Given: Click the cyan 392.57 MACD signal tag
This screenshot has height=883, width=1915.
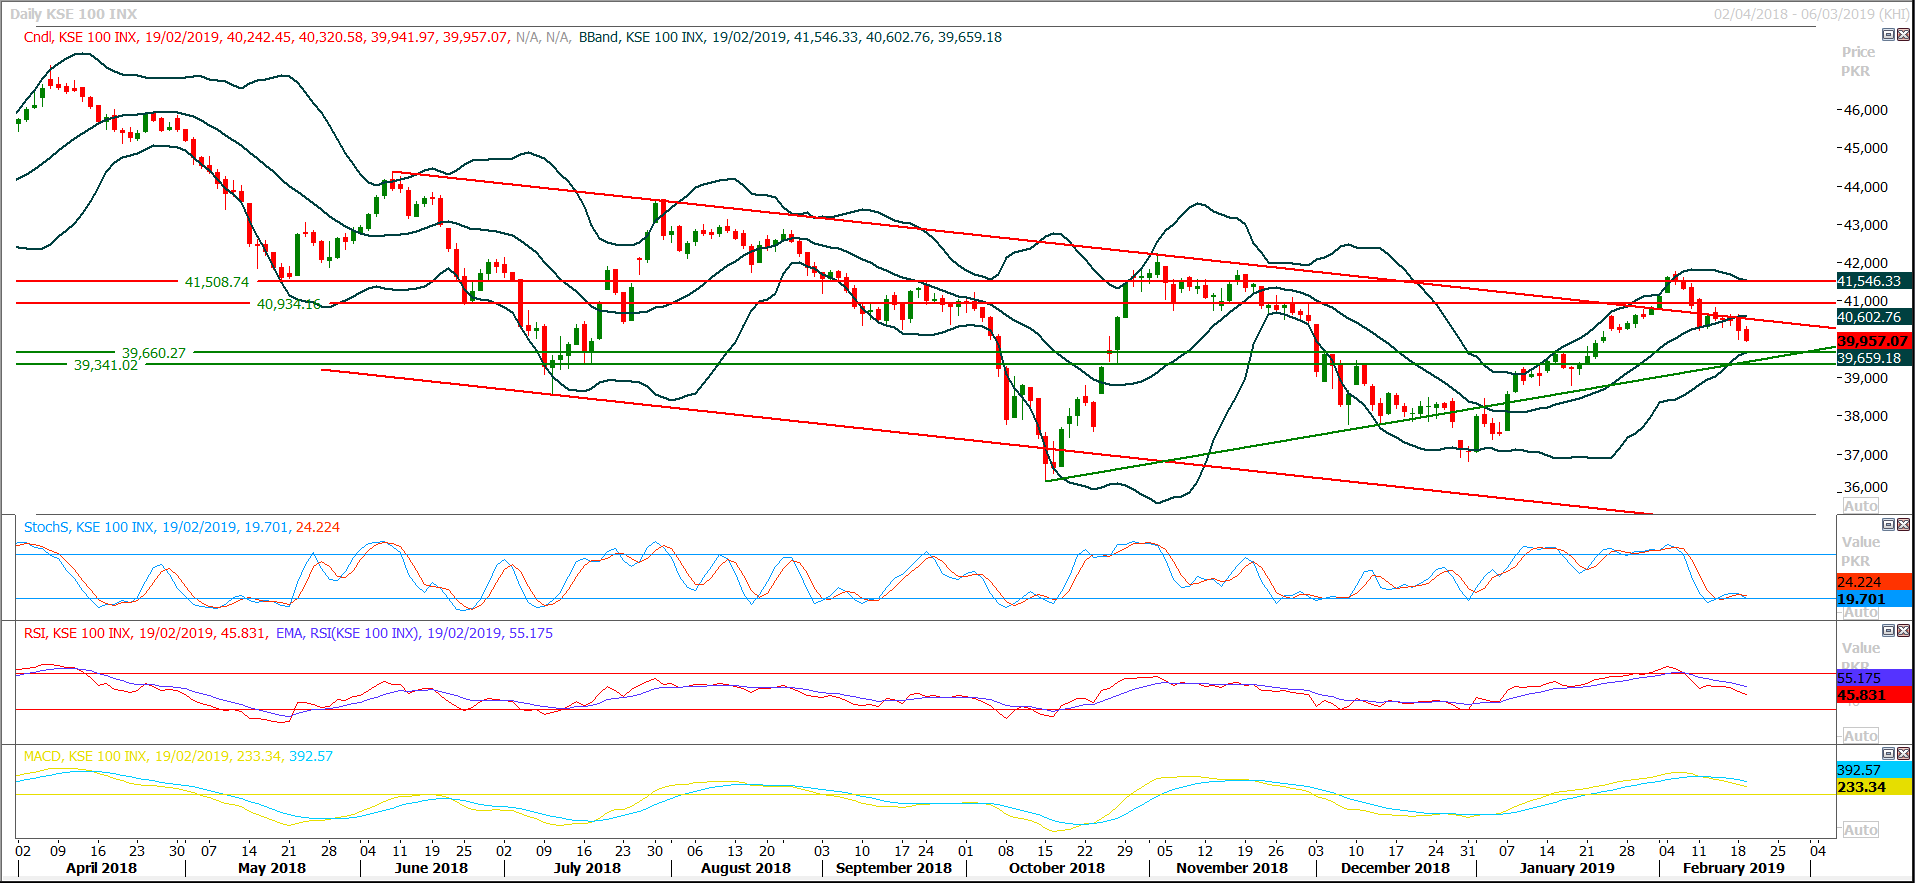Looking at the screenshot, I should 1875,770.
